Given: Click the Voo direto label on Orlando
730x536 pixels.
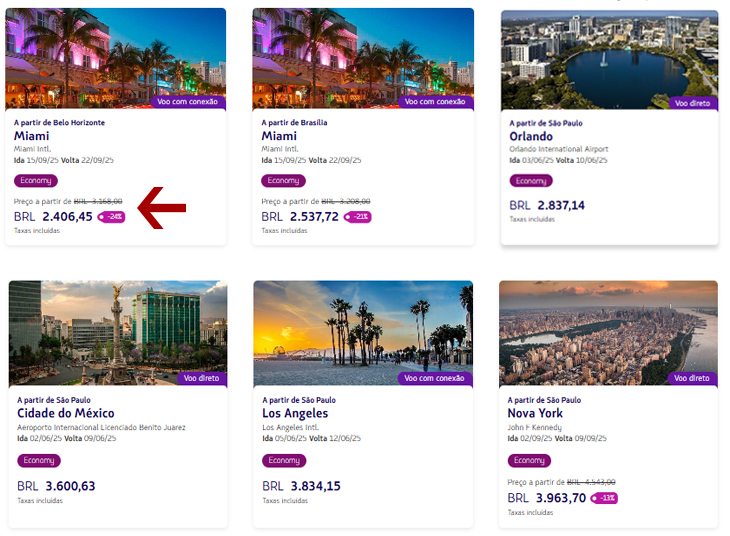Looking at the screenshot, I should (693, 103).
